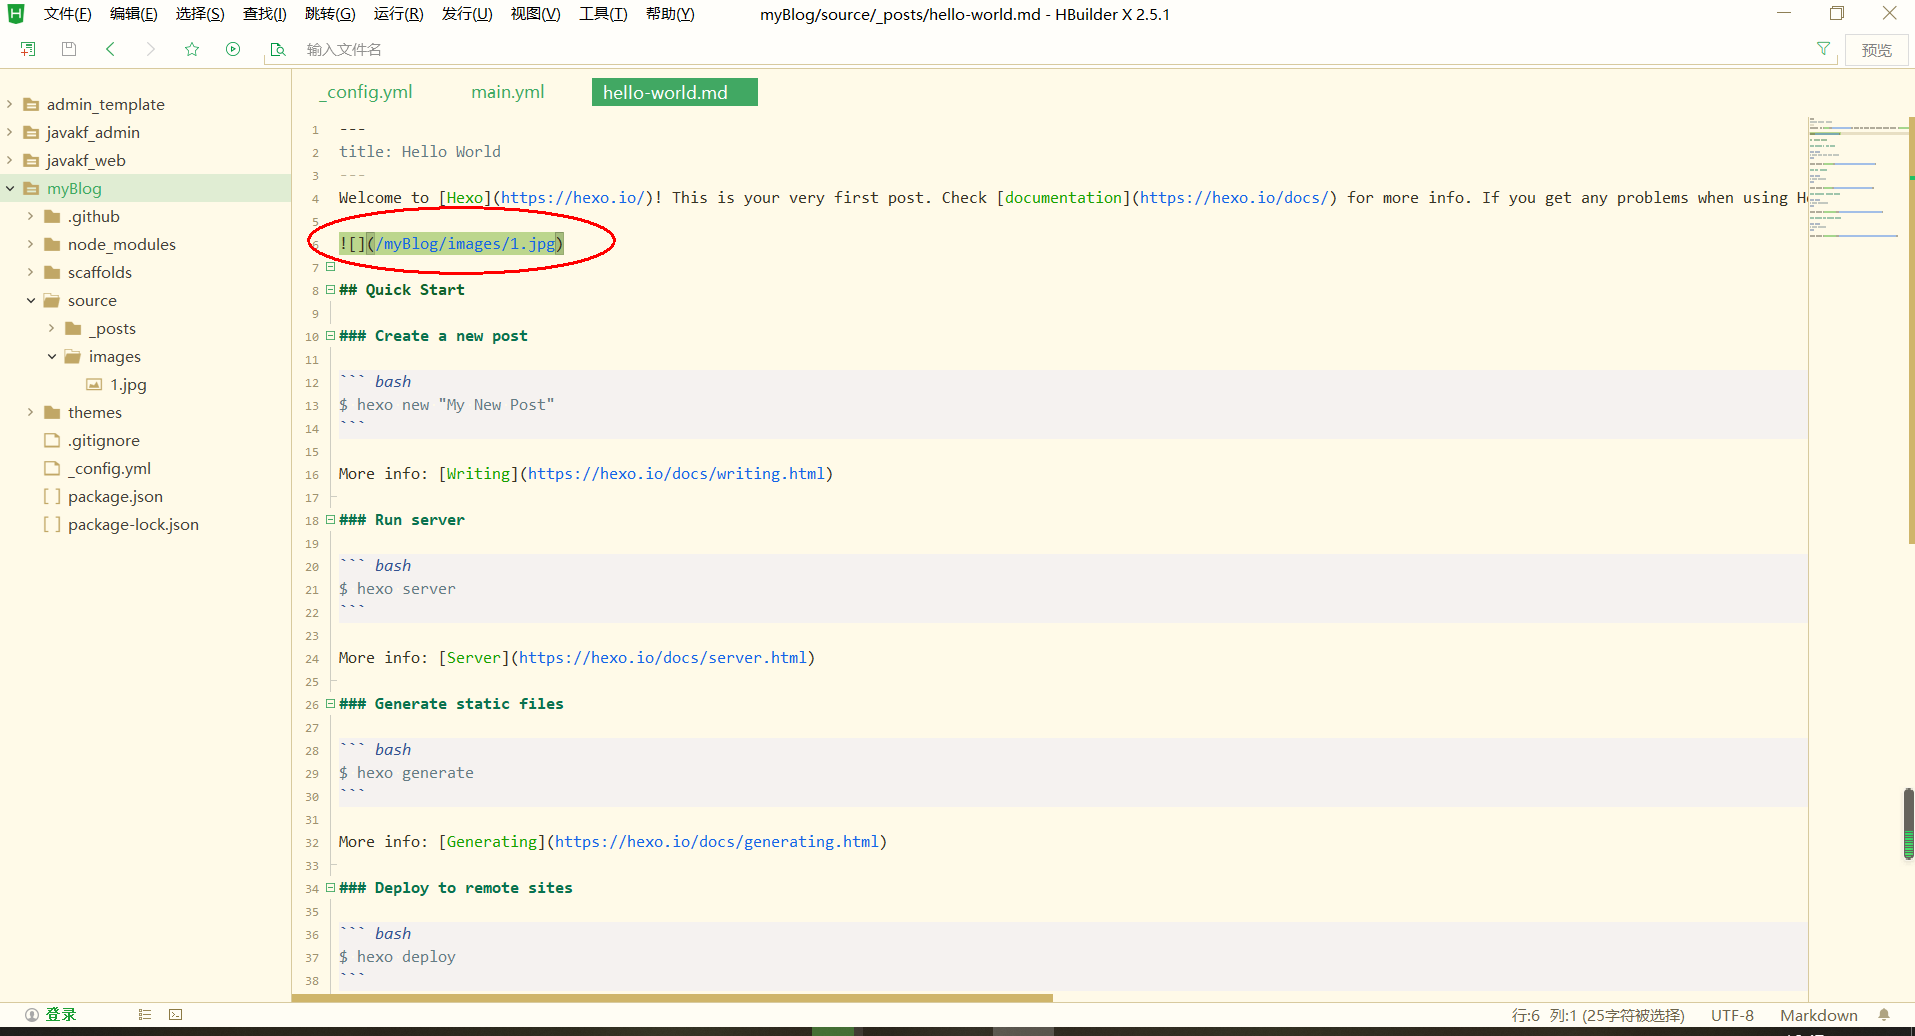
Task: Open the 帮助(Y) menu
Action: [670, 14]
